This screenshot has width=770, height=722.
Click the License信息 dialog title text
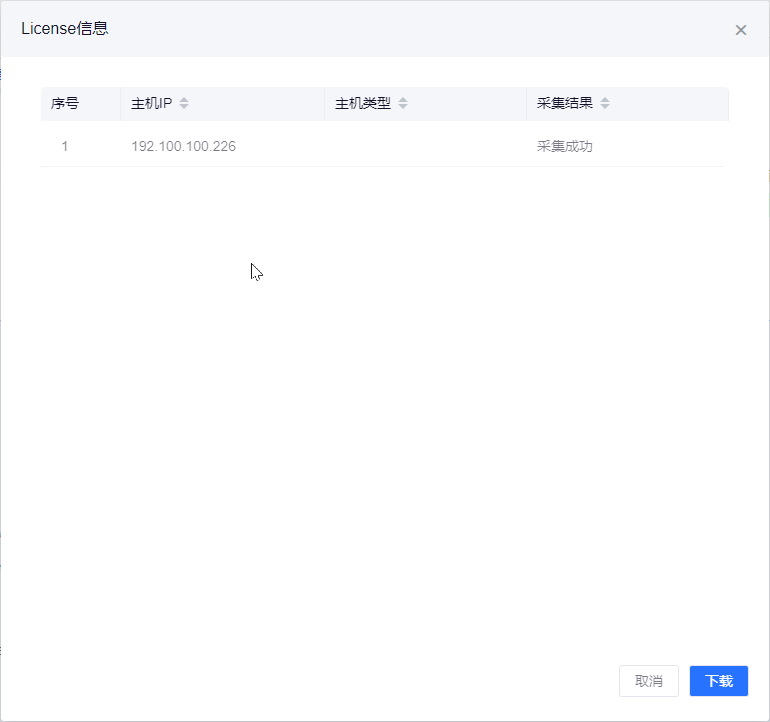(x=65, y=28)
